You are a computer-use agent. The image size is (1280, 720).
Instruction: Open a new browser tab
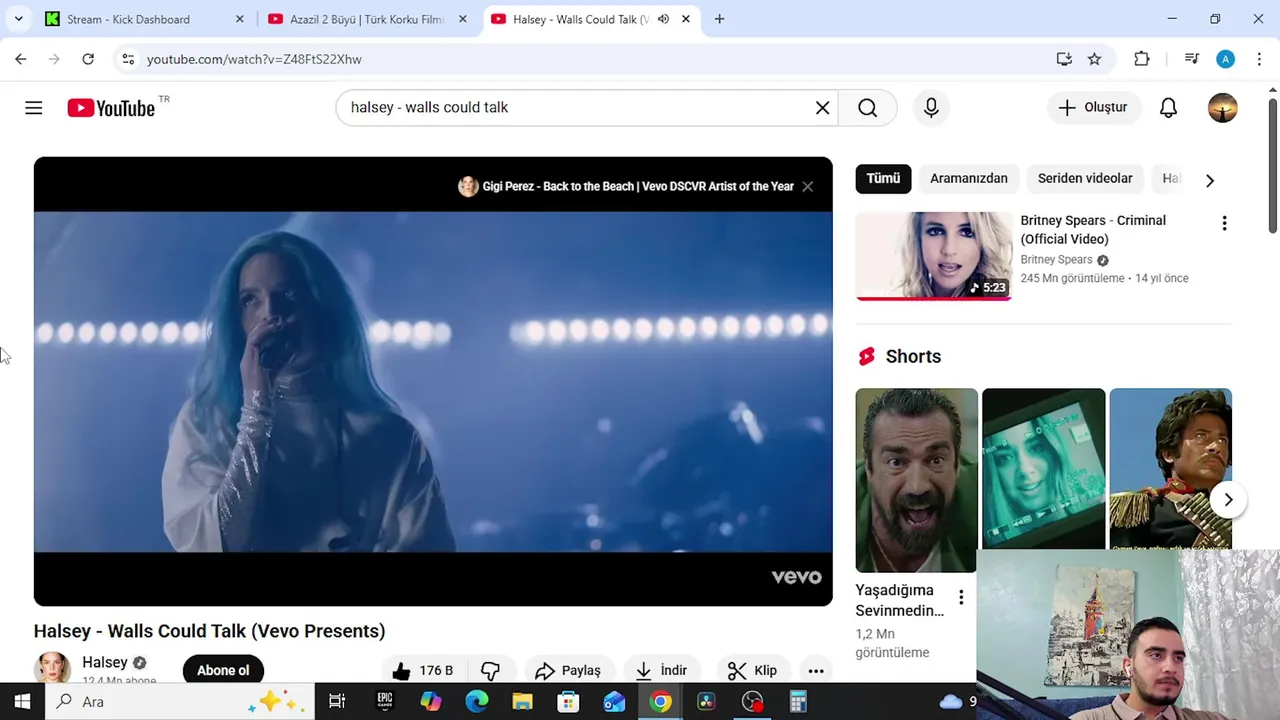tap(719, 19)
